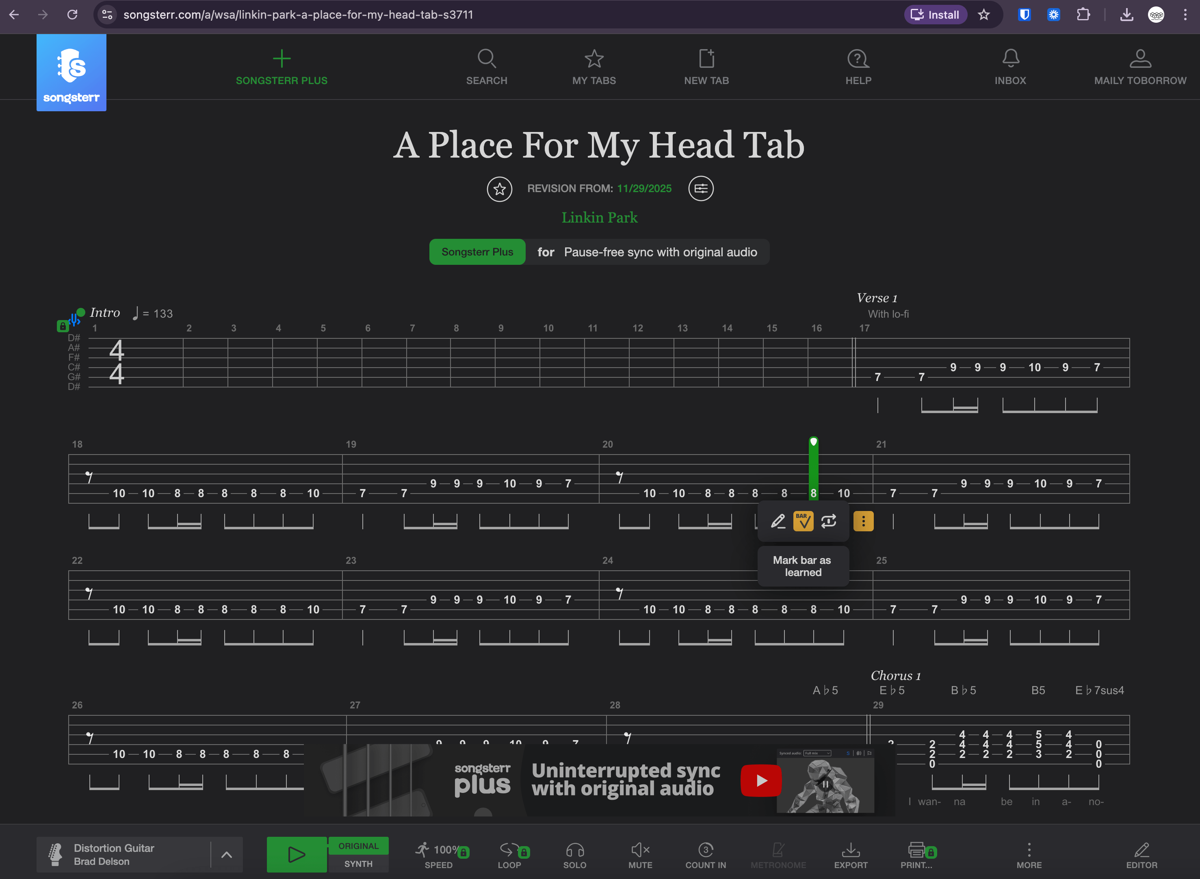Open the Search page
Image resolution: width=1200 pixels, height=879 pixels.
coord(487,68)
